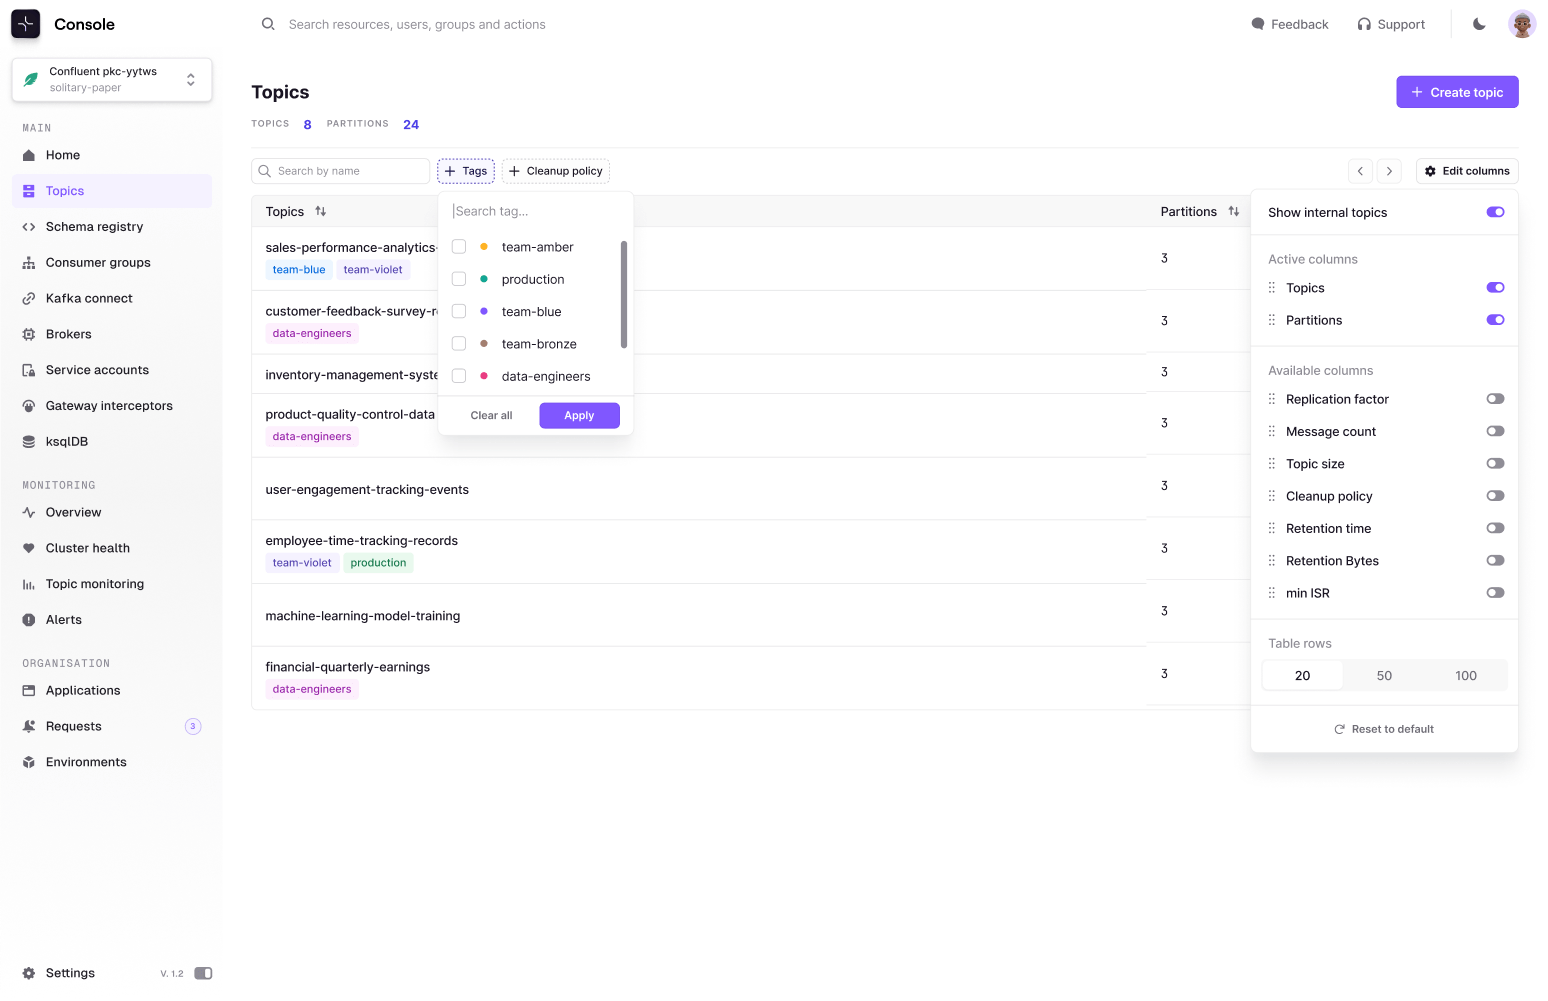The width and height of the screenshot is (1548, 1001).
Task: Expand the Confluent pkc-yytws cluster selector
Action: (112, 80)
